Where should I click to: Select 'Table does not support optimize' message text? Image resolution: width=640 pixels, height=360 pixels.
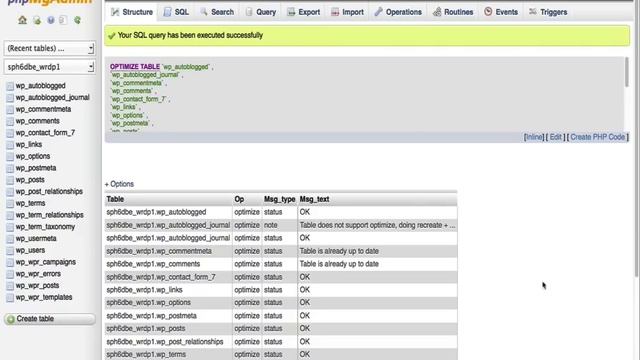pyautogui.click(x=377, y=225)
